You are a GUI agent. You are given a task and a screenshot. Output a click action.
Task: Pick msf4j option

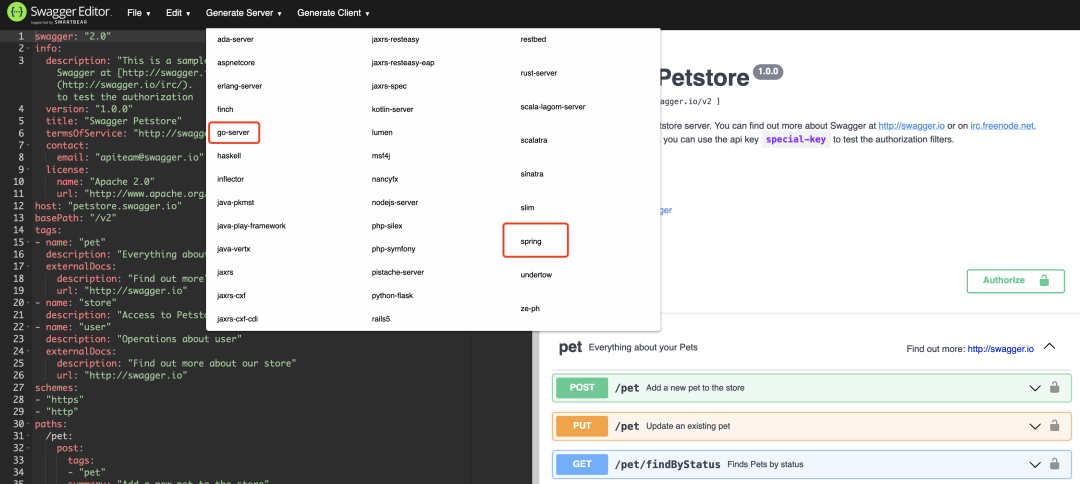point(381,156)
